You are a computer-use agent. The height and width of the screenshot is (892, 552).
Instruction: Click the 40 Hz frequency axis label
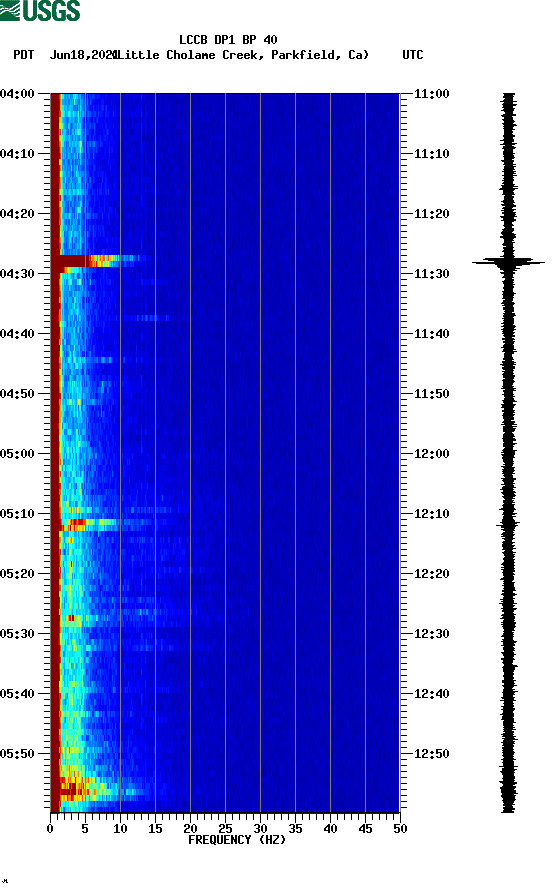click(x=331, y=829)
